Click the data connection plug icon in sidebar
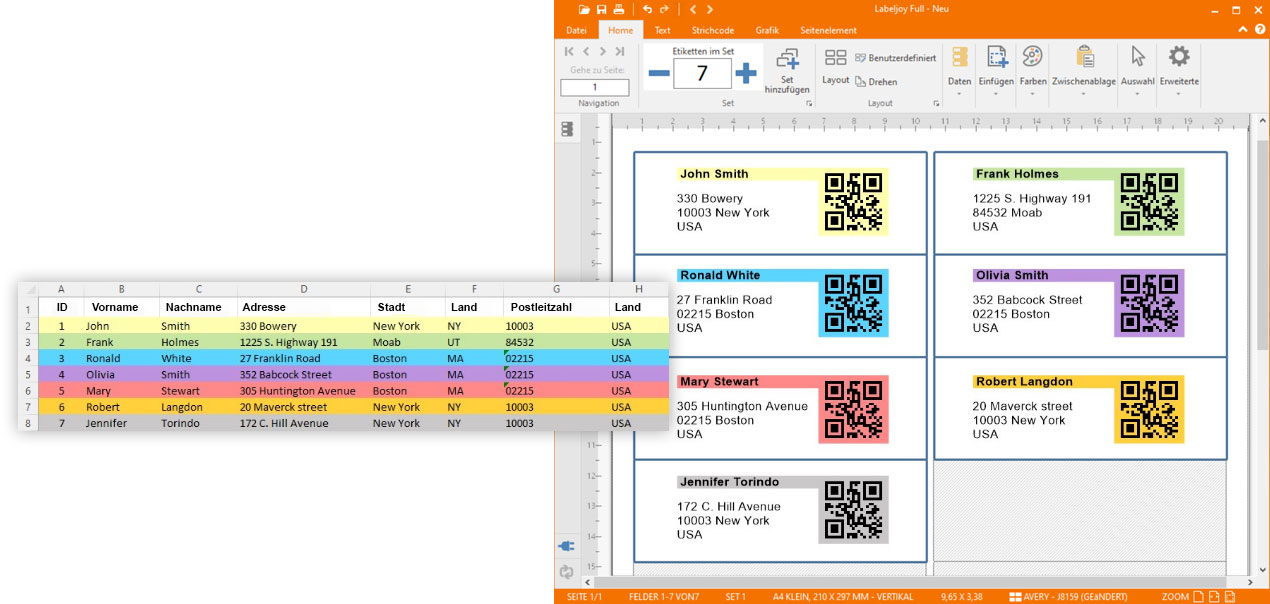Viewport: 1270px width, 604px height. tap(567, 546)
